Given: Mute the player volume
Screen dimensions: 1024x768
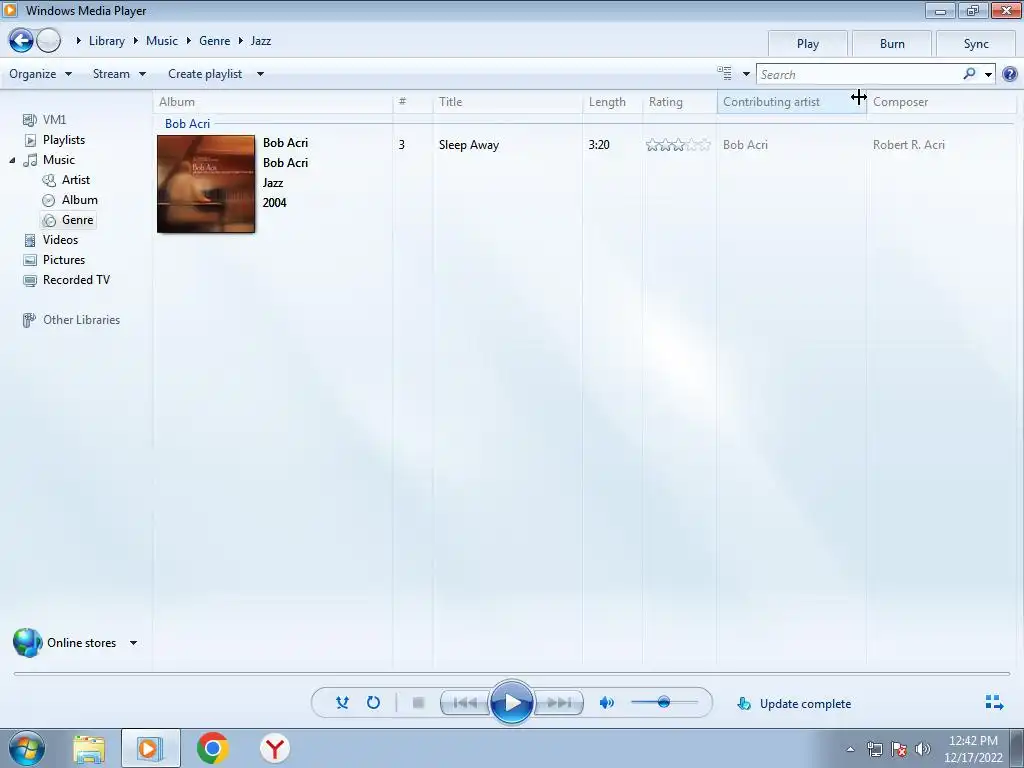Looking at the screenshot, I should [607, 703].
